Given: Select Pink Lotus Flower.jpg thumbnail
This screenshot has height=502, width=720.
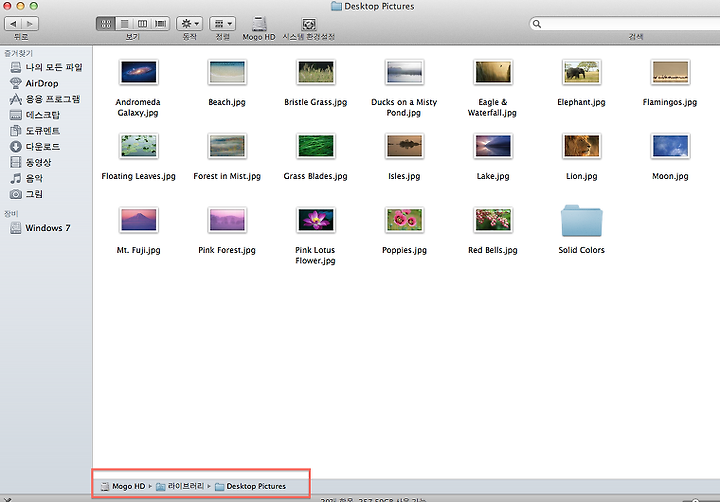Looking at the screenshot, I should point(315,220).
